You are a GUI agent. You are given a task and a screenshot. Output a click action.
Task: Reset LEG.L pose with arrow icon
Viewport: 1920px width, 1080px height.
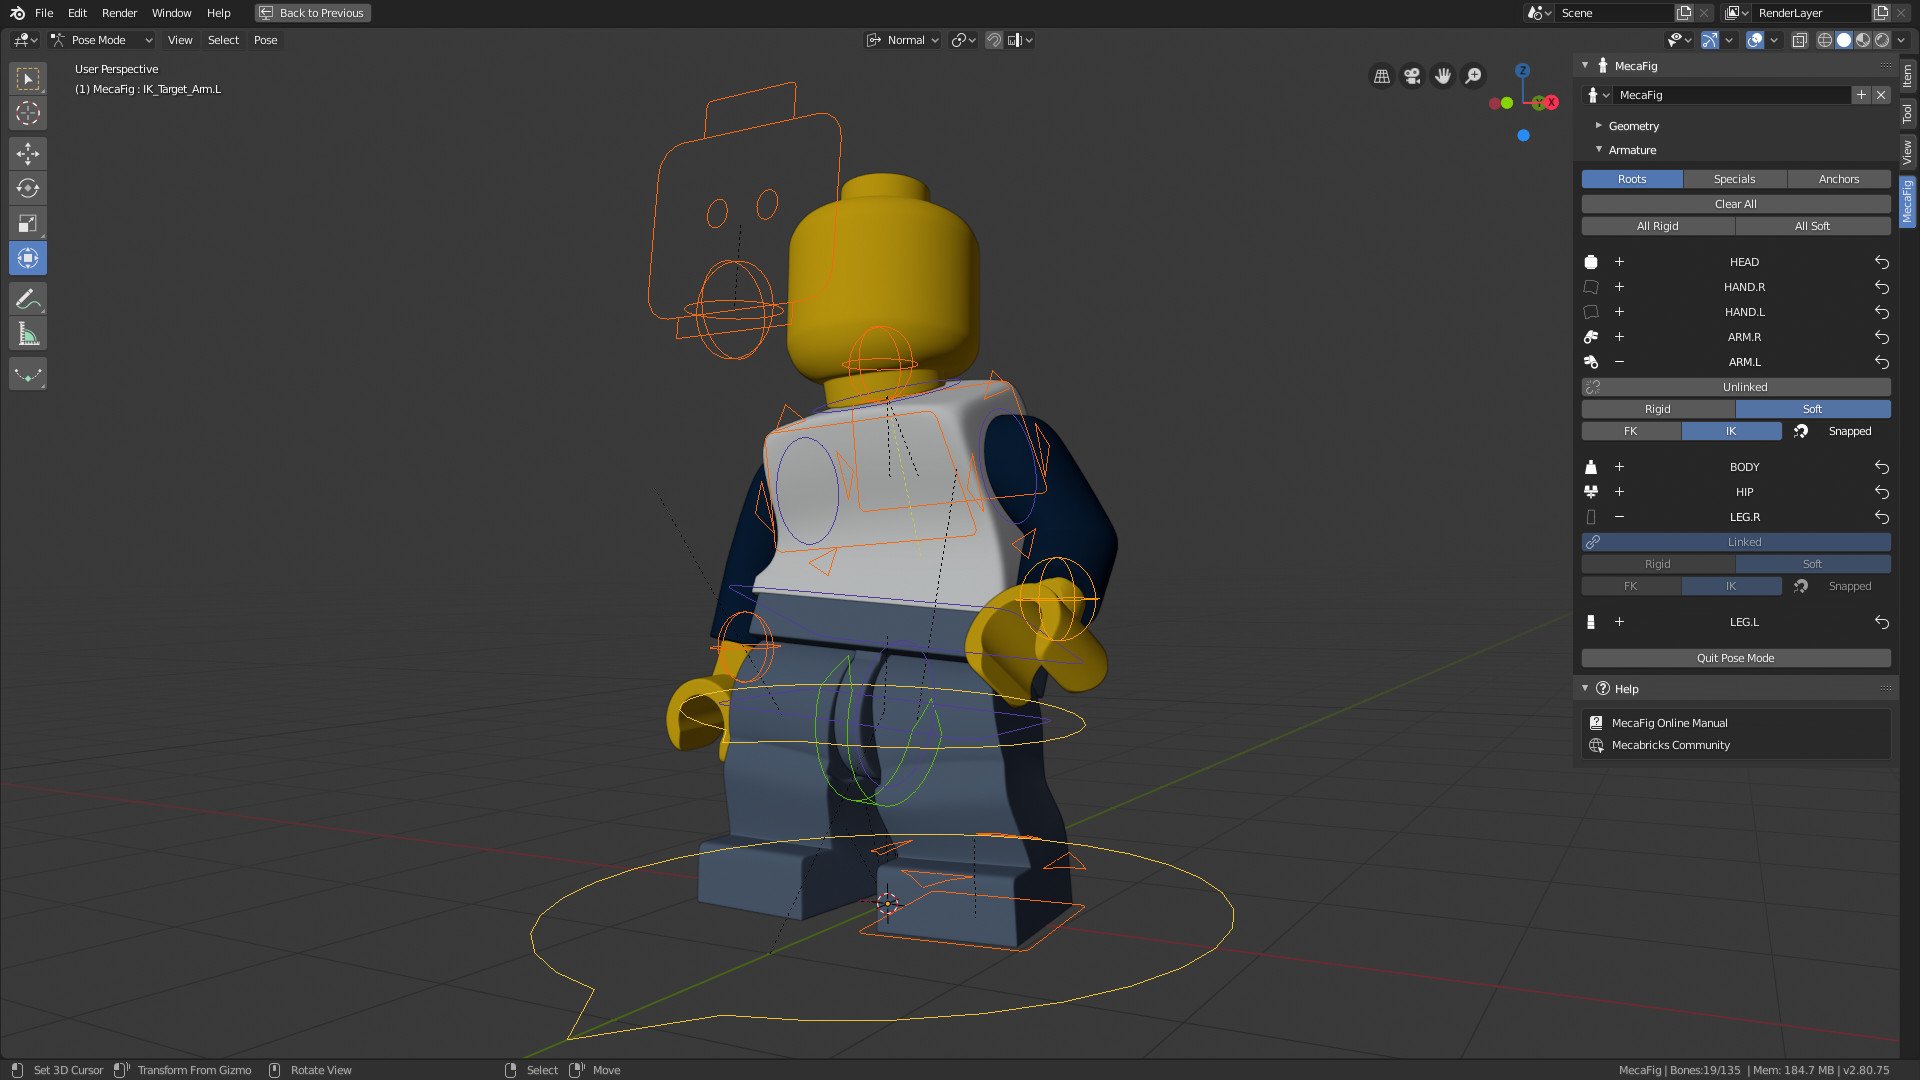click(x=1881, y=622)
